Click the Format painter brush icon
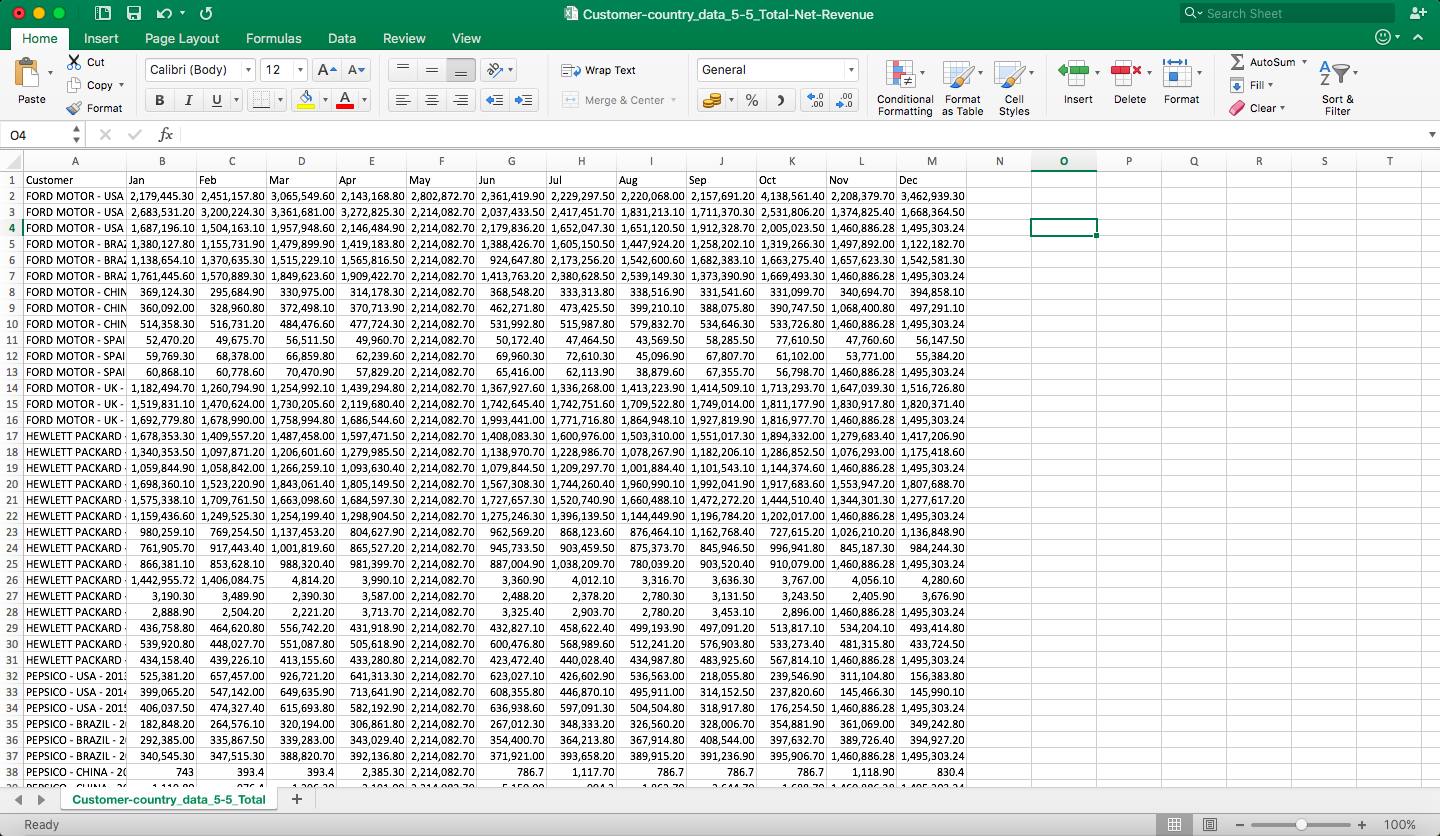 pyautogui.click(x=74, y=108)
